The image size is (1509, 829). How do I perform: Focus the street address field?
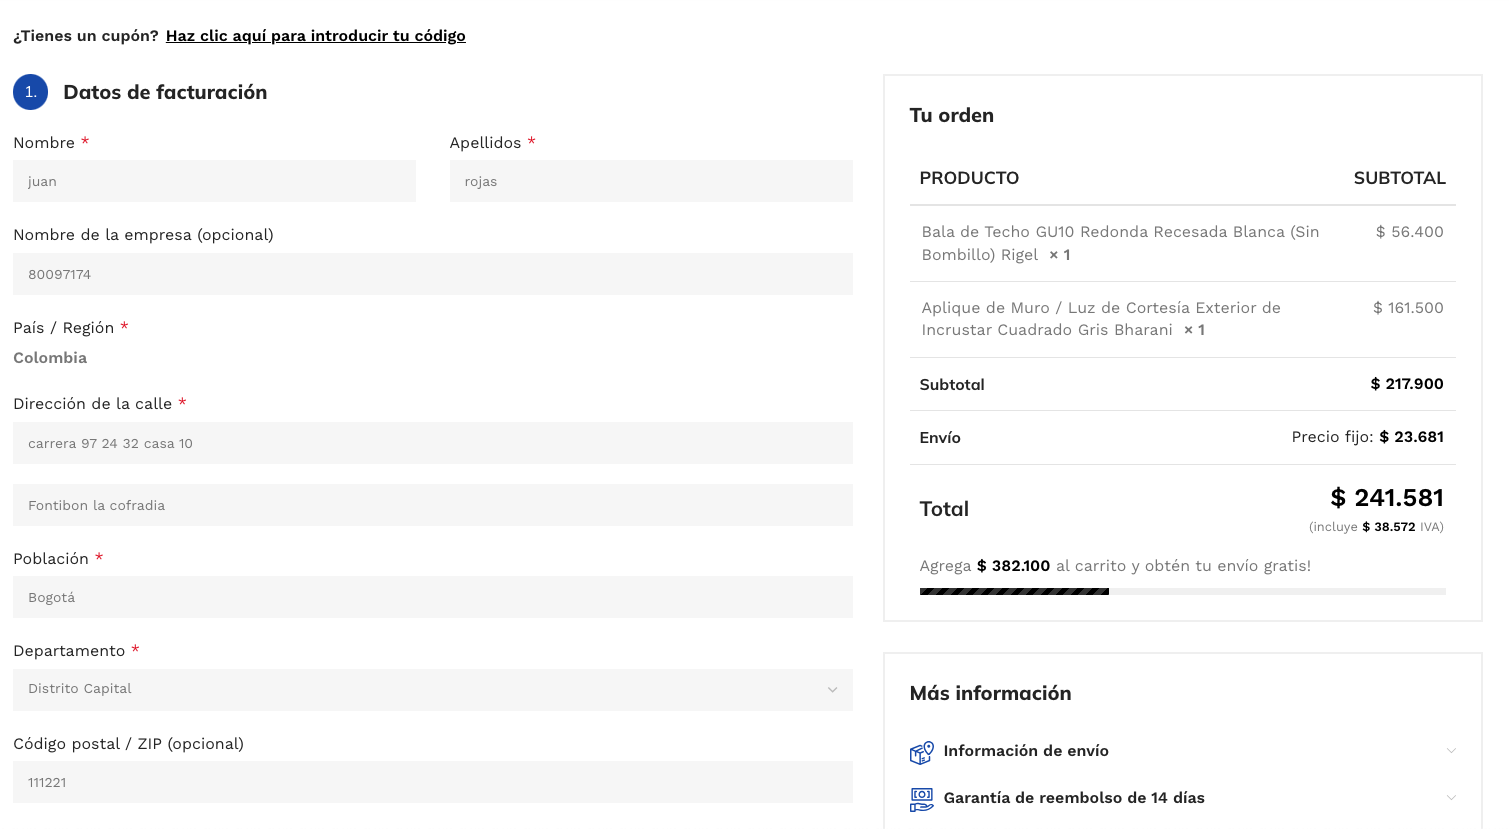(x=432, y=443)
